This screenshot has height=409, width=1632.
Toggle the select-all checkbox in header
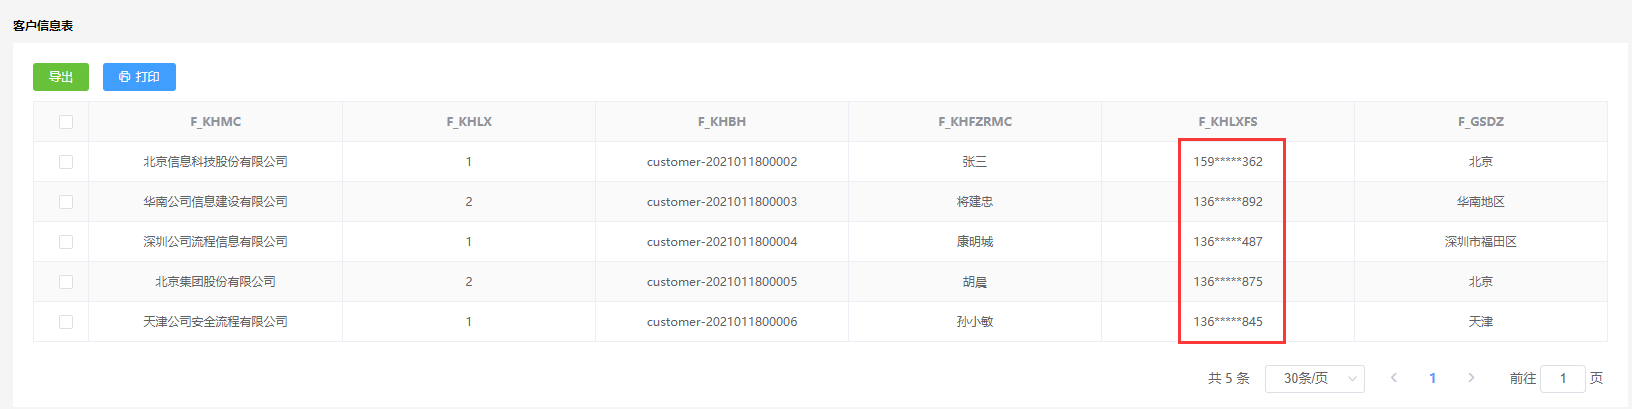tap(66, 122)
